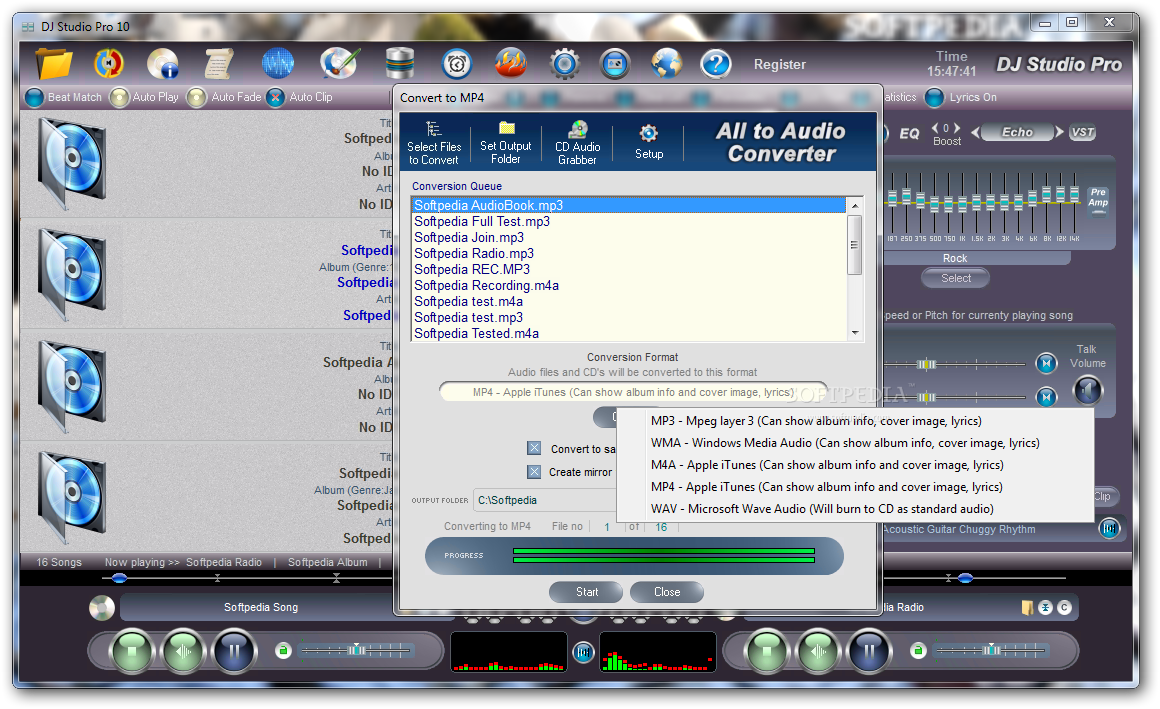Pause the left deck
Screen dimensions: 1160x709
pos(234,652)
